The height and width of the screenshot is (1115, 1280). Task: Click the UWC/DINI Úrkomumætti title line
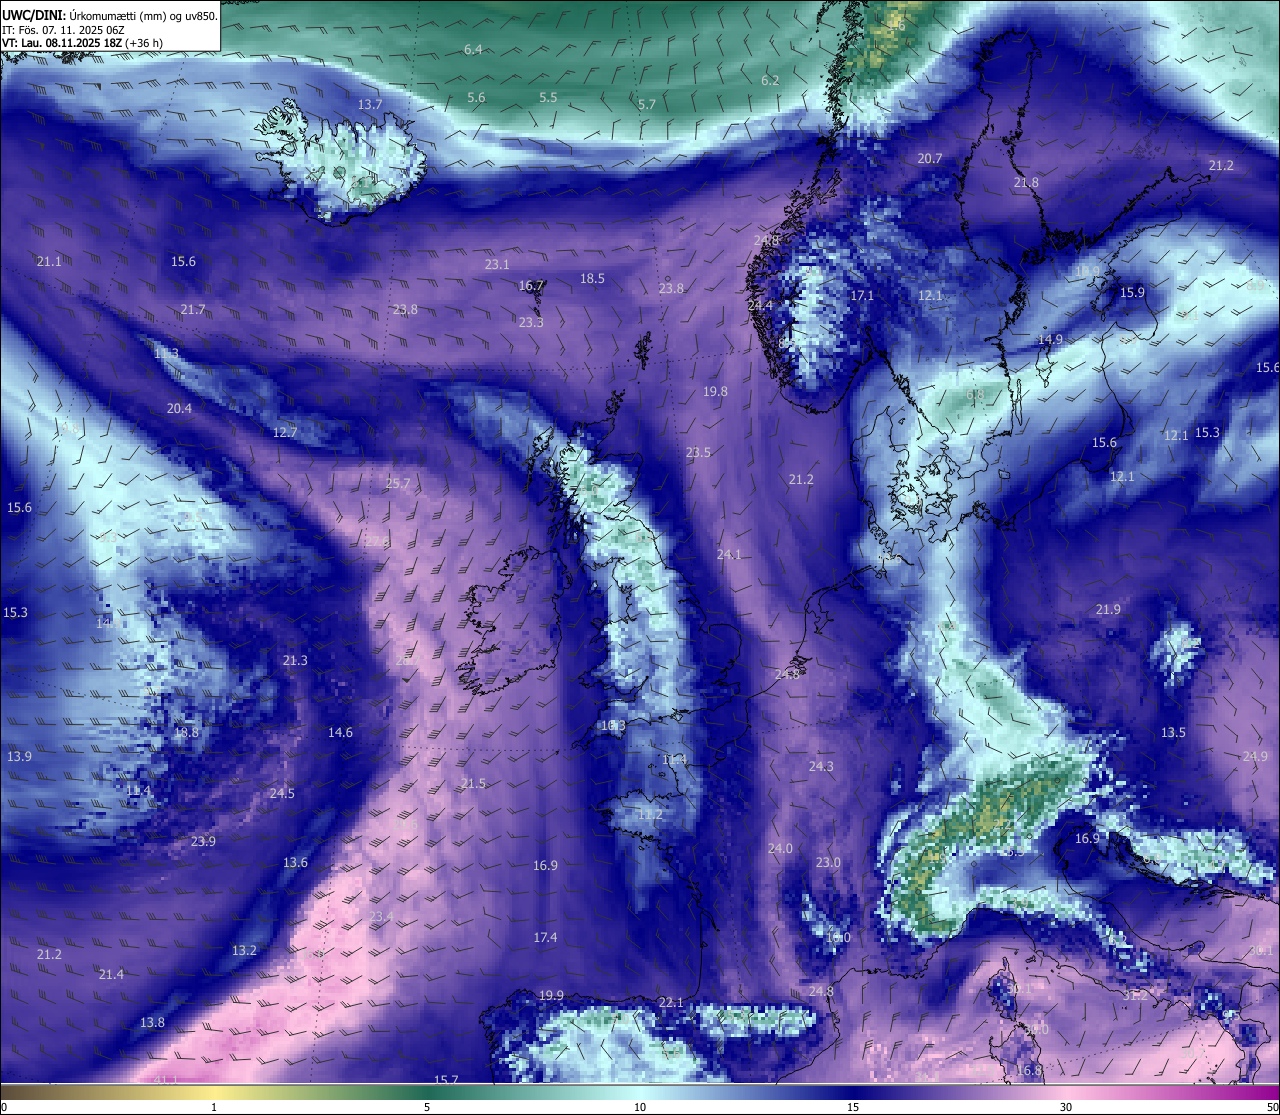pyautogui.click(x=109, y=16)
